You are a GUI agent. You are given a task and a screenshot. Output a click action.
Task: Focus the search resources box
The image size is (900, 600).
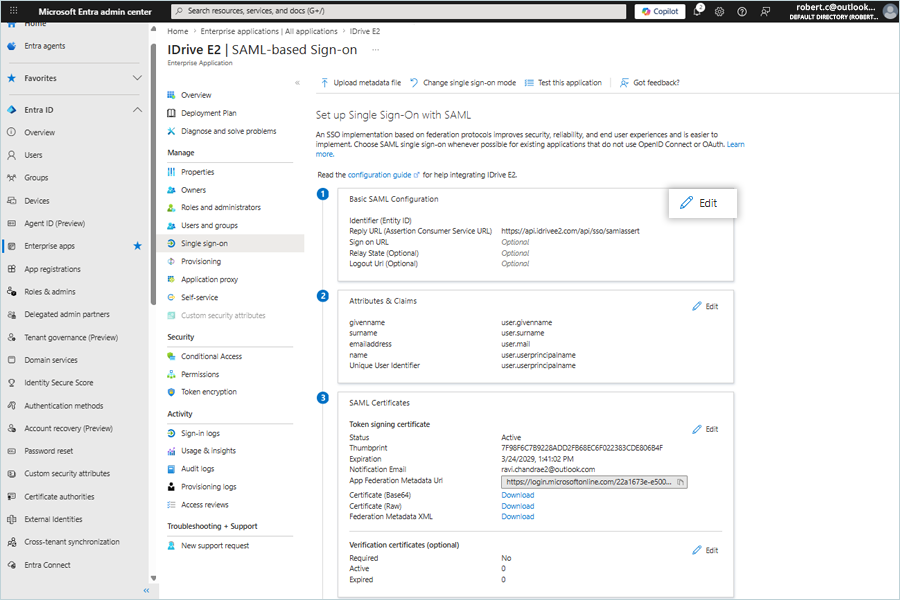click(399, 11)
